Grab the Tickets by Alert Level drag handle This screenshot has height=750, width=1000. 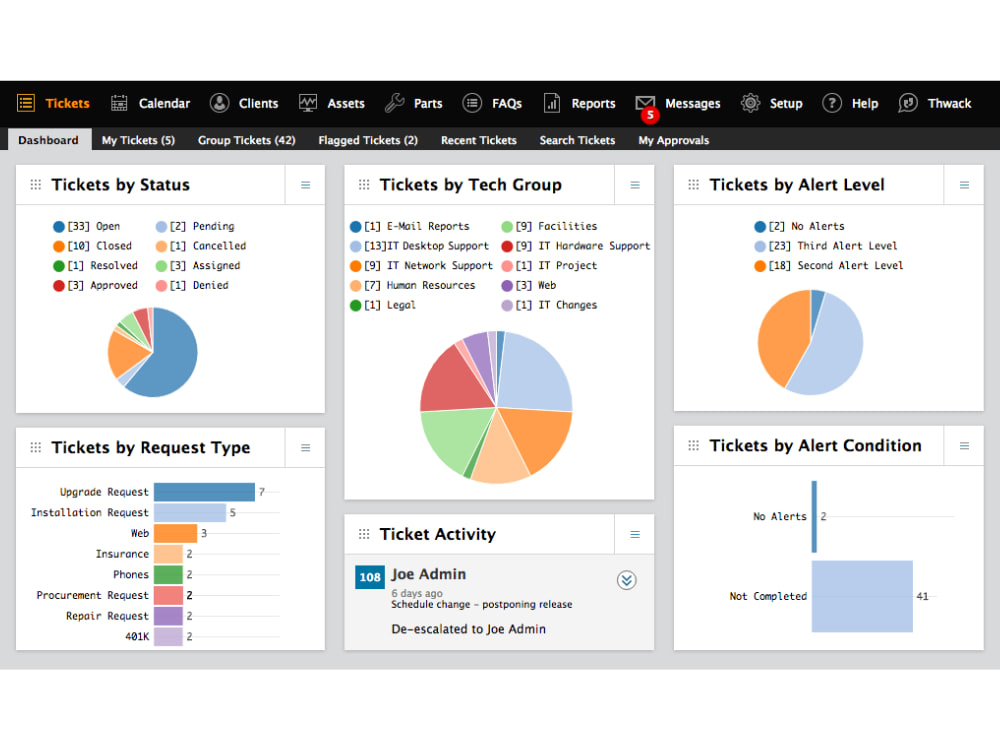(694, 184)
